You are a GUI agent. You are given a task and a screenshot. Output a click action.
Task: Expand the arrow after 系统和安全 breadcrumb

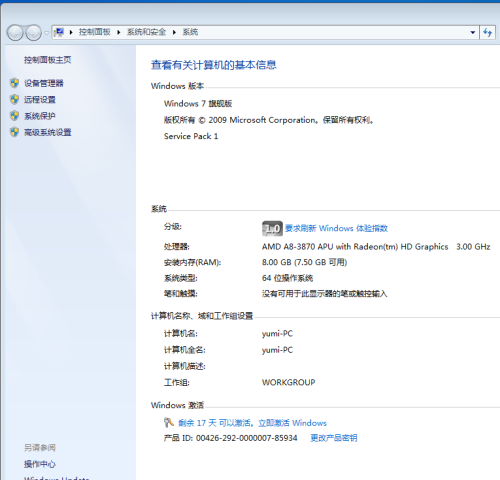(174, 32)
